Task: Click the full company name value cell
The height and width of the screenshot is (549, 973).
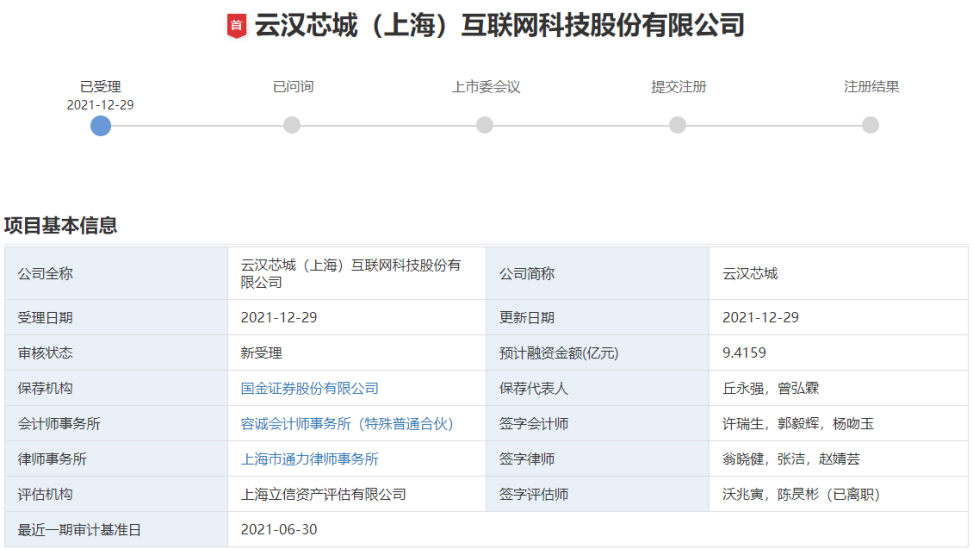Action: tap(357, 274)
